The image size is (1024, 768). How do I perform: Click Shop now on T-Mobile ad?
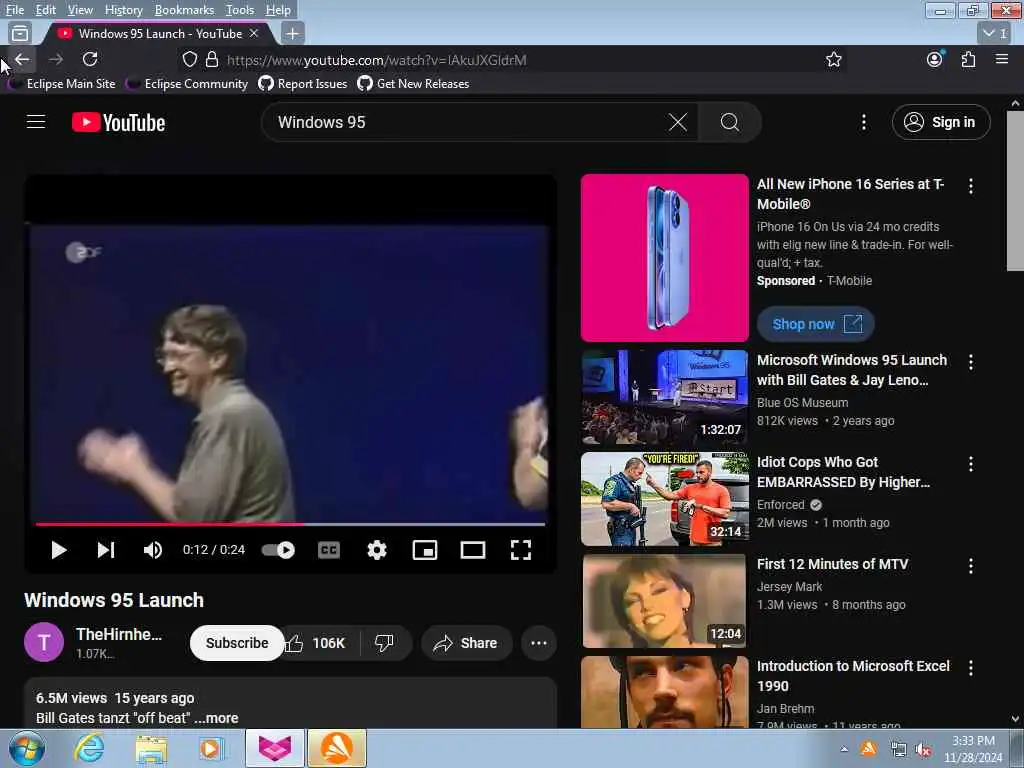[x=816, y=324]
